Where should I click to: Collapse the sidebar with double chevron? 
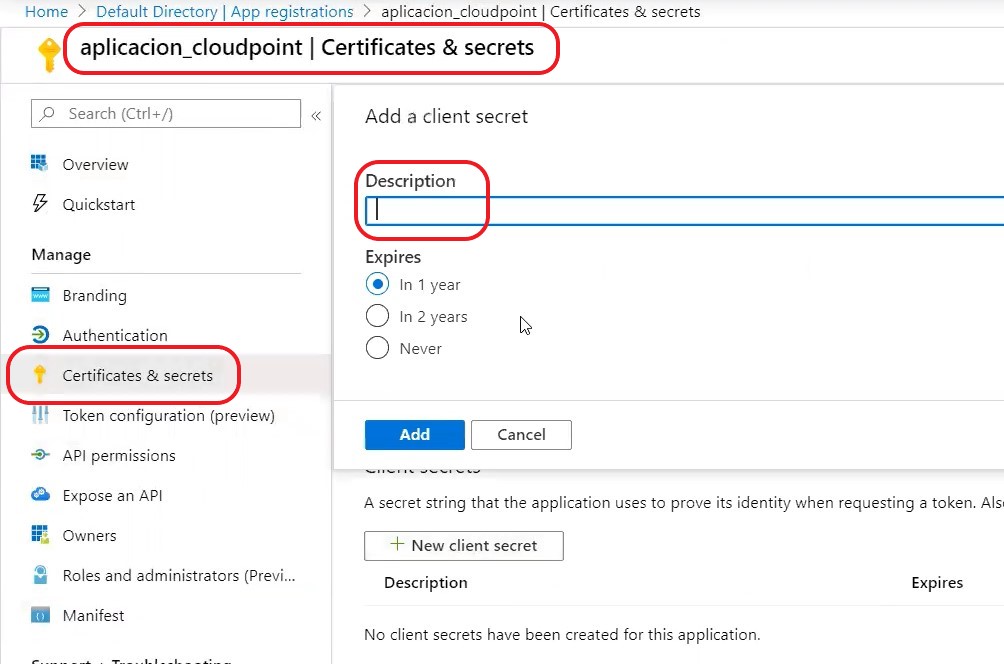316,116
